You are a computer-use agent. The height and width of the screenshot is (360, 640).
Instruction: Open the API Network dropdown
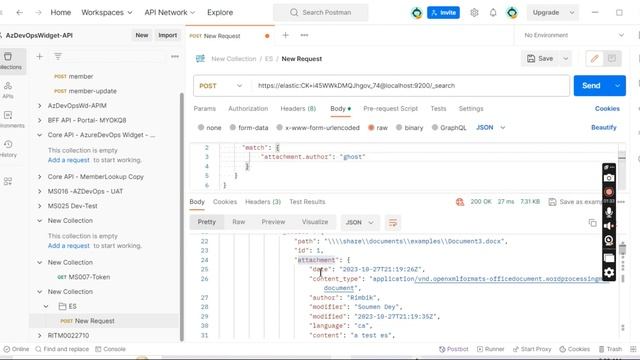(170, 13)
